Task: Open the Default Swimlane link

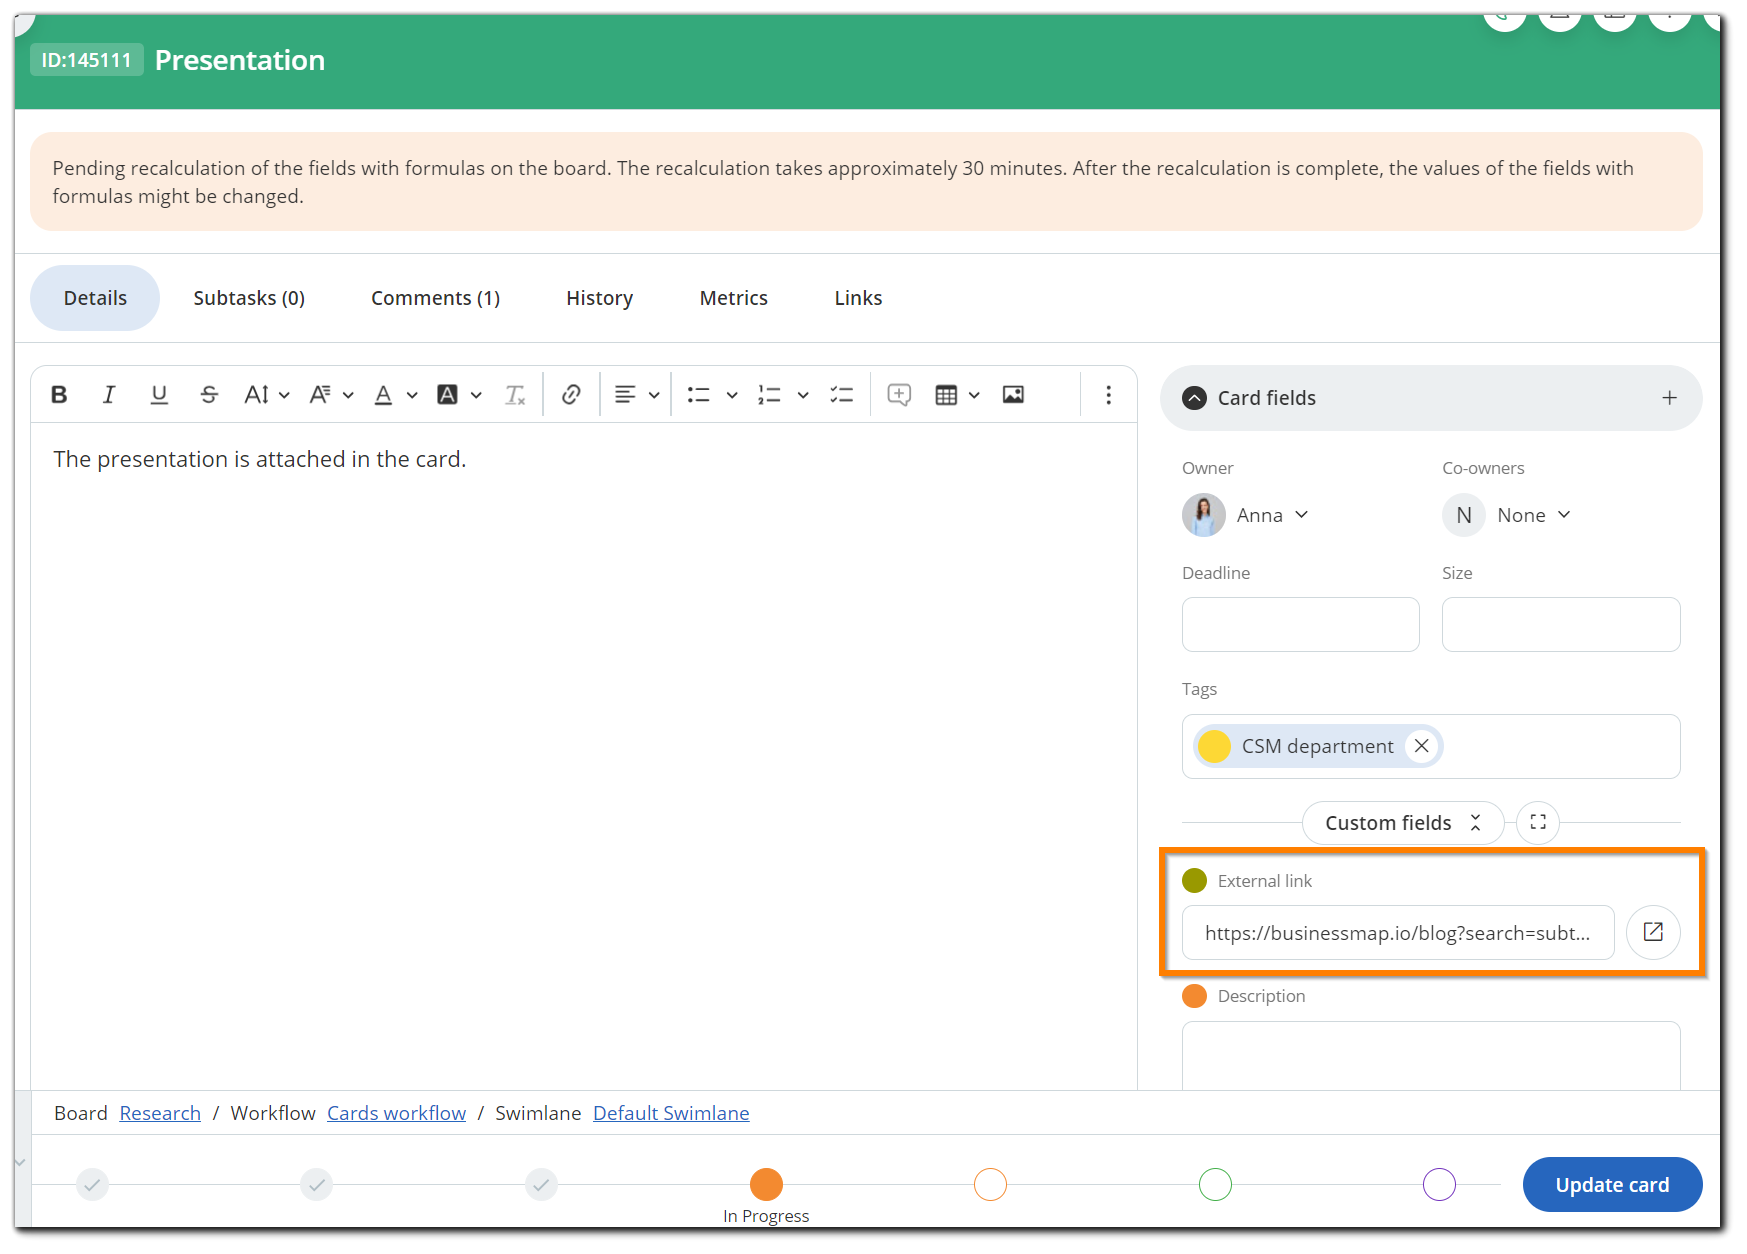Action: point(671,1113)
